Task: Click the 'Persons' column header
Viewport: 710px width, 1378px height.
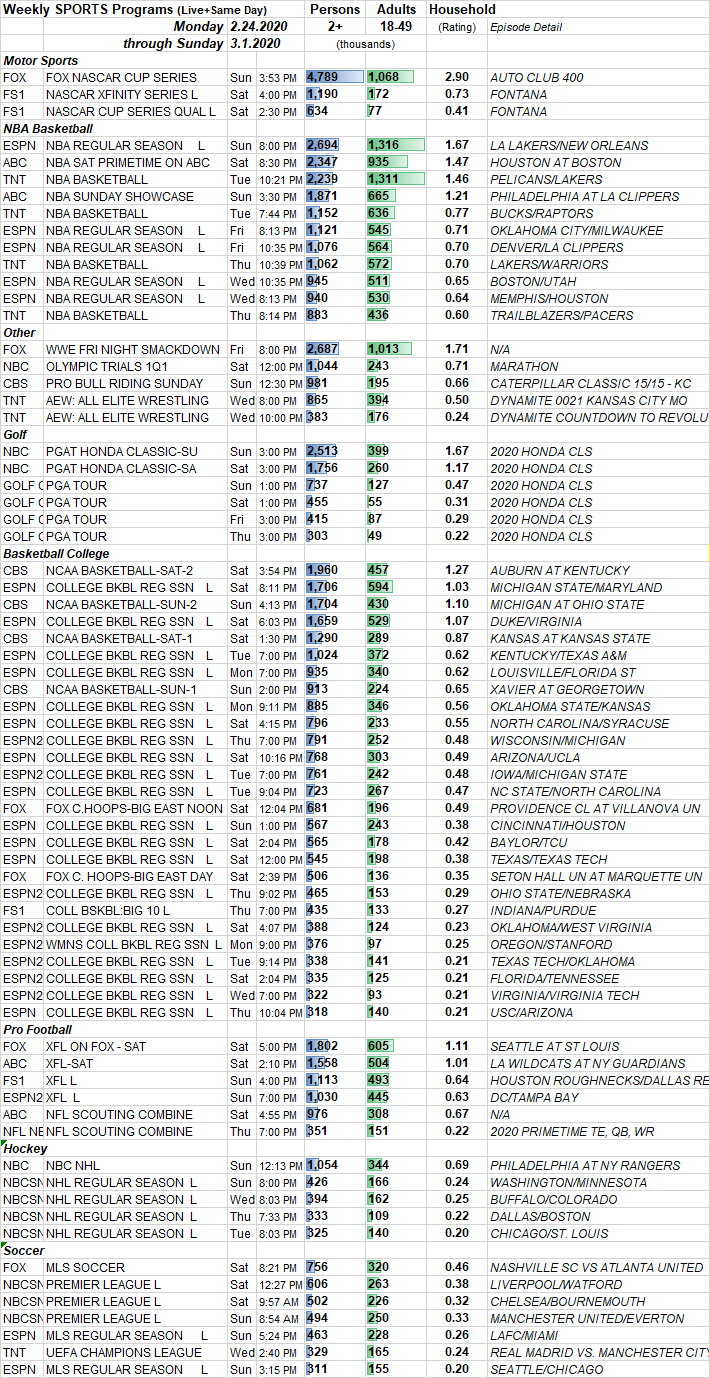Action: (335, 9)
